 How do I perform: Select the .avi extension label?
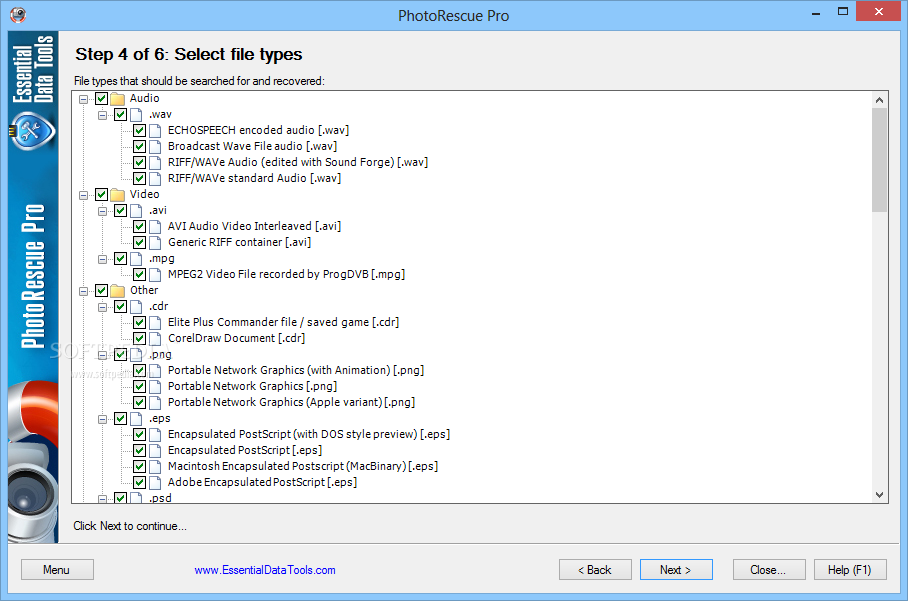tap(158, 210)
